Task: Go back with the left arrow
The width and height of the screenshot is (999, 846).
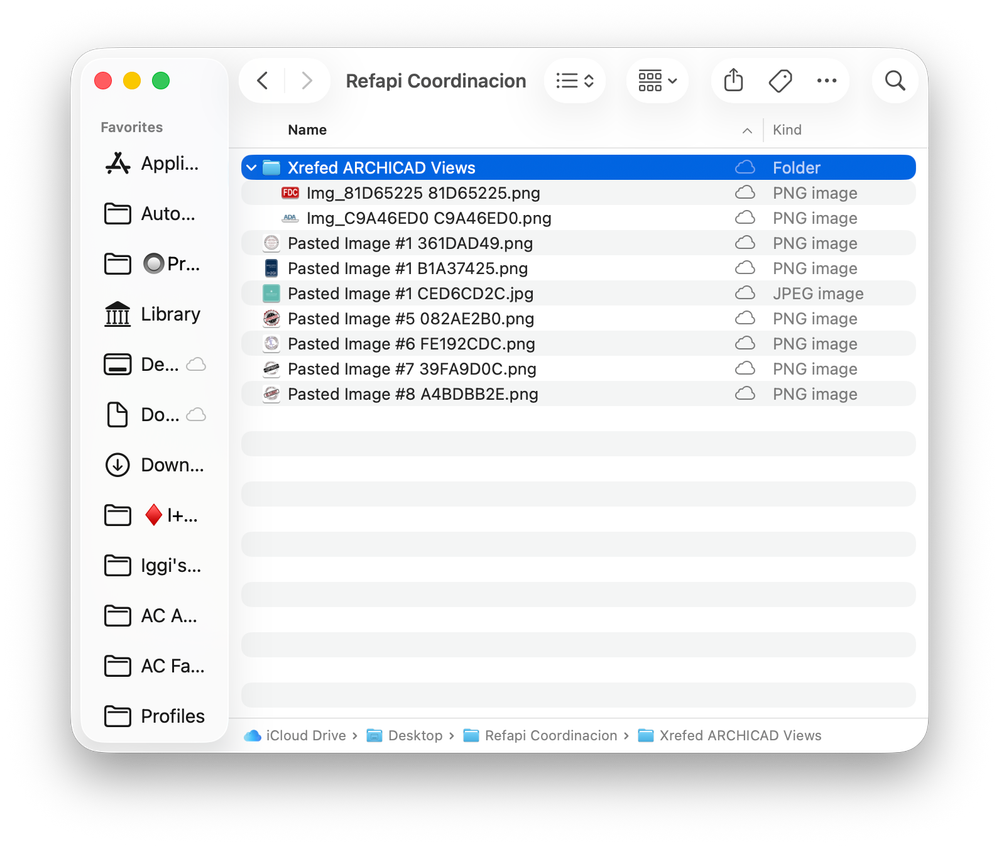Action: click(262, 80)
